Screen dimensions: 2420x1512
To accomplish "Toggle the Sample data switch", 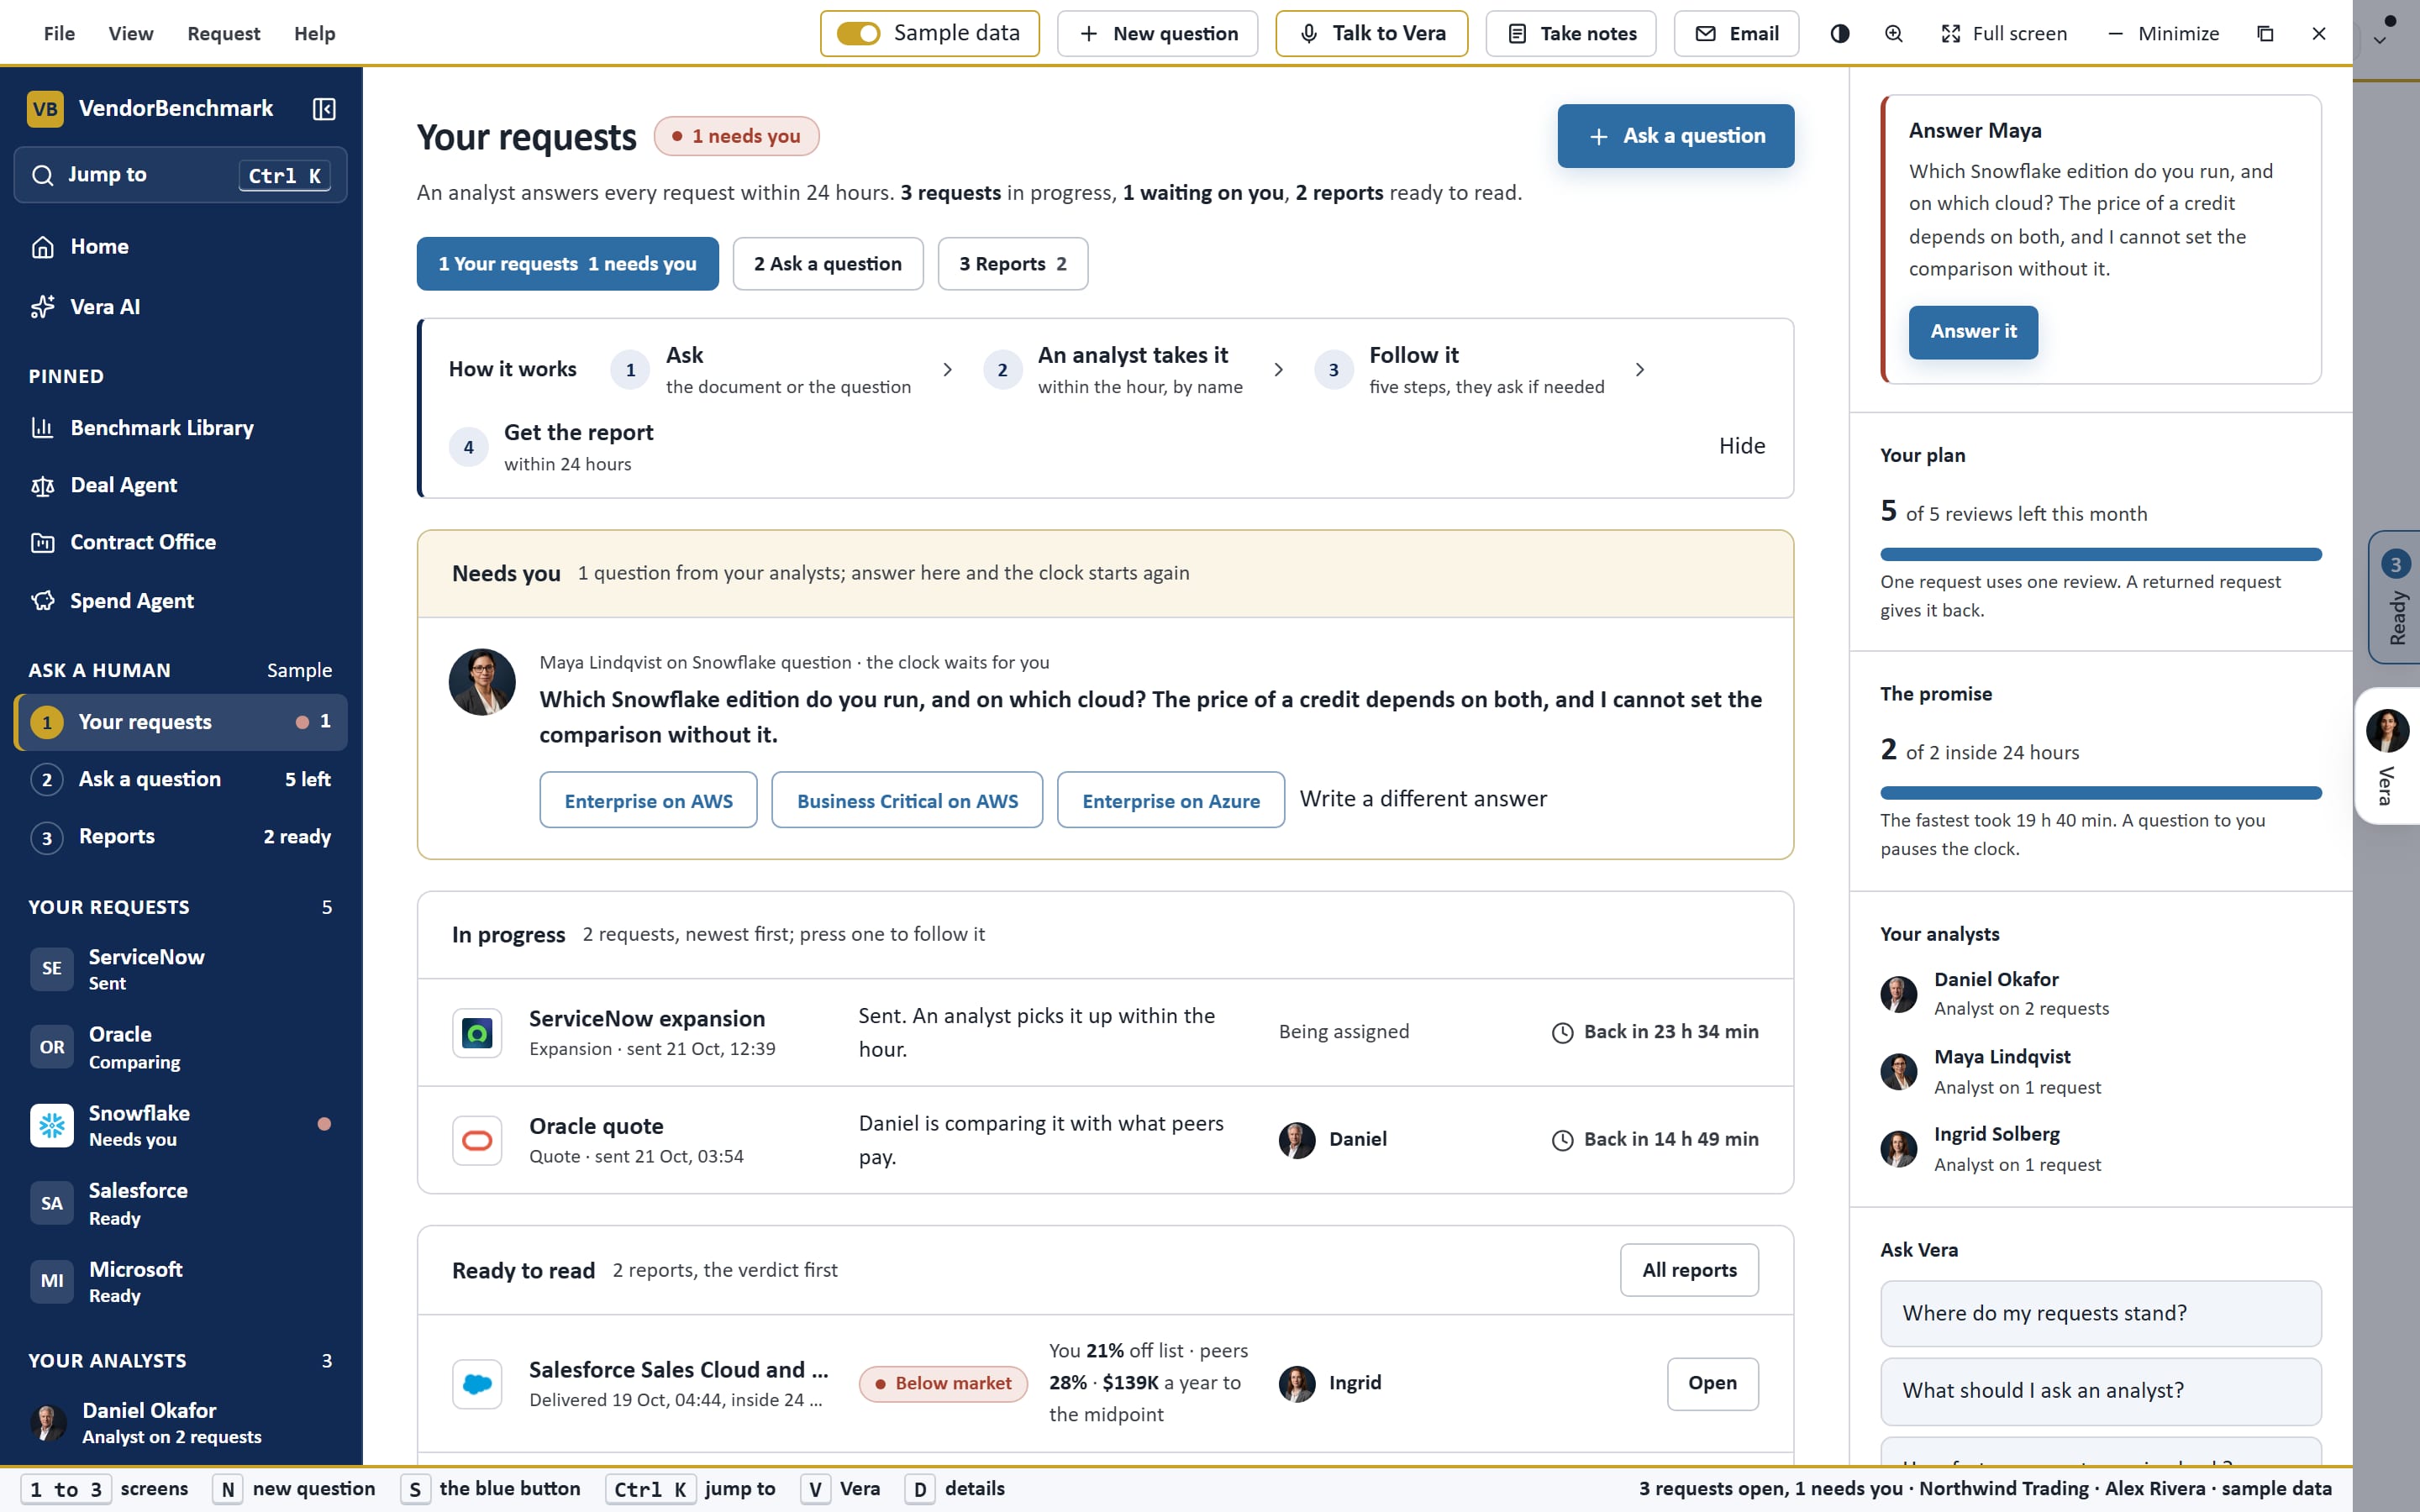I will point(858,34).
